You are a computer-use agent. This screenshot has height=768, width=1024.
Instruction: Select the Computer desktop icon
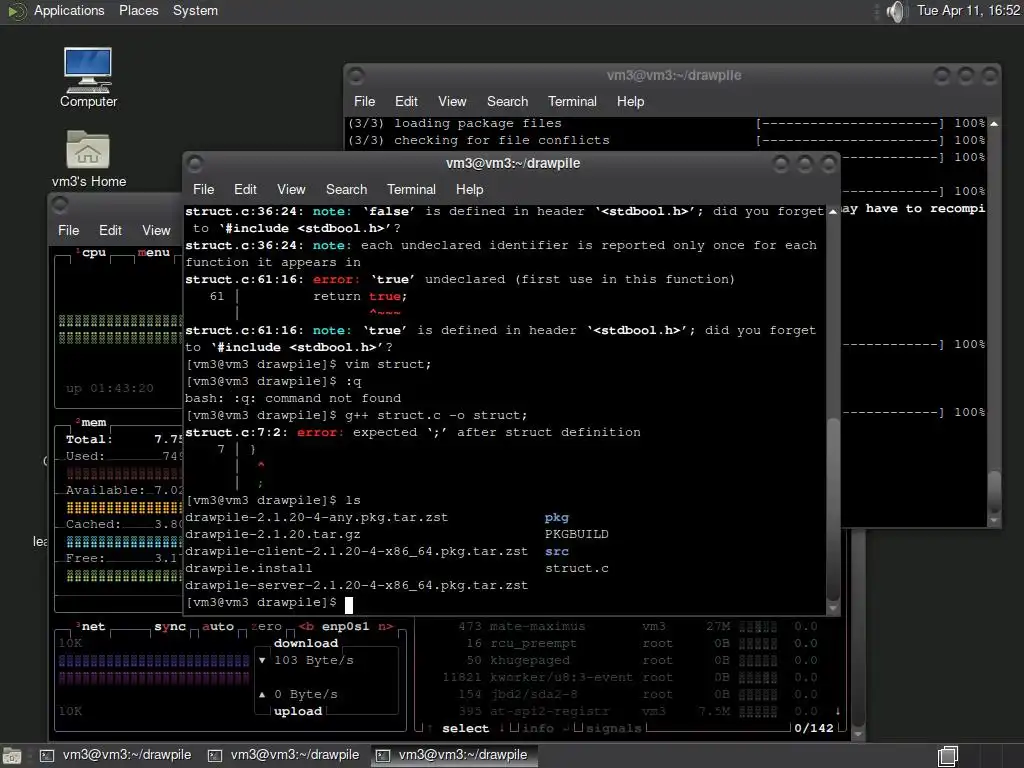click(88, 77)
